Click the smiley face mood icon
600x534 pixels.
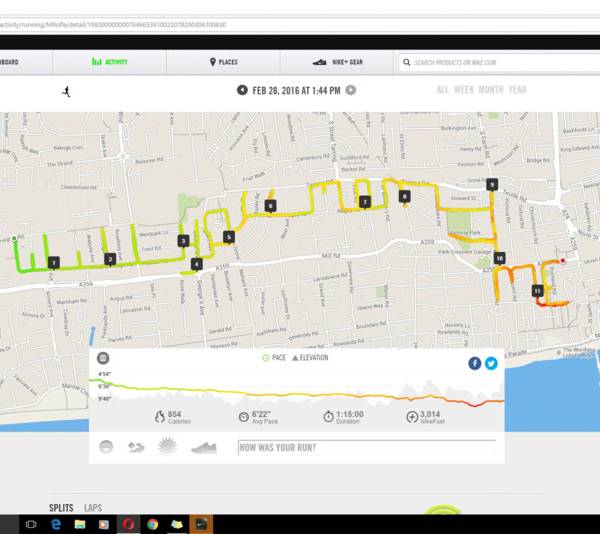pos(108,447)
